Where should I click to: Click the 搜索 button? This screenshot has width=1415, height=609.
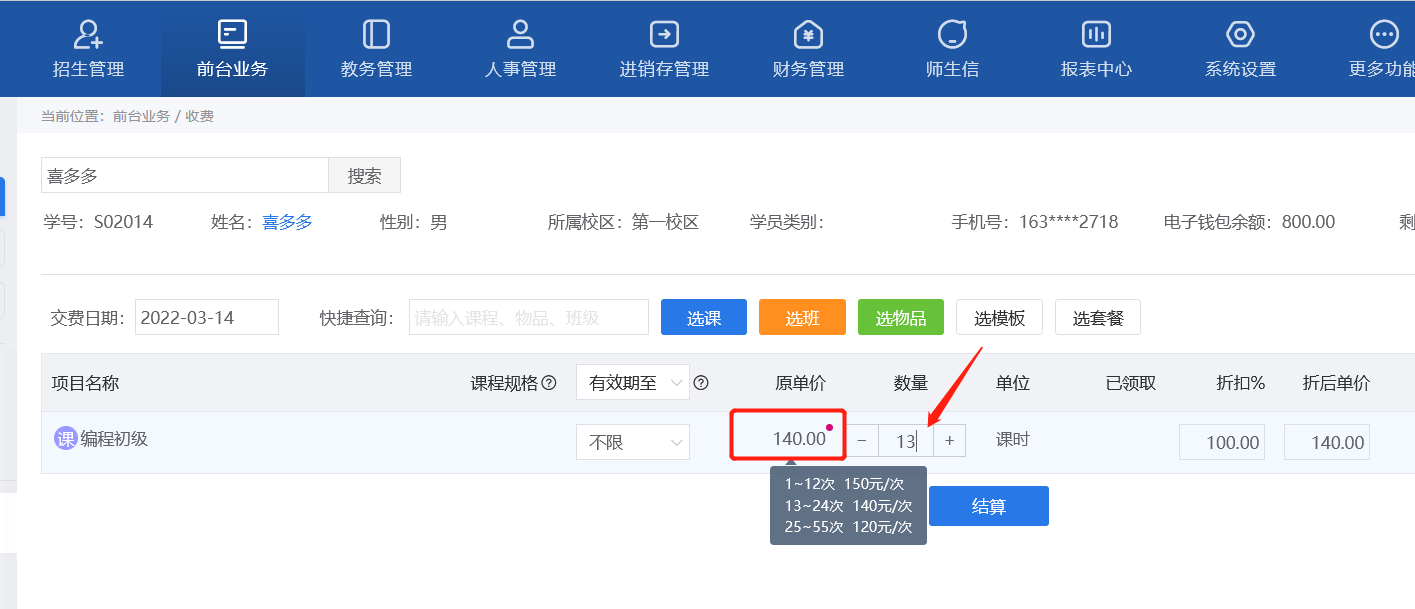(x=364, y=174)
